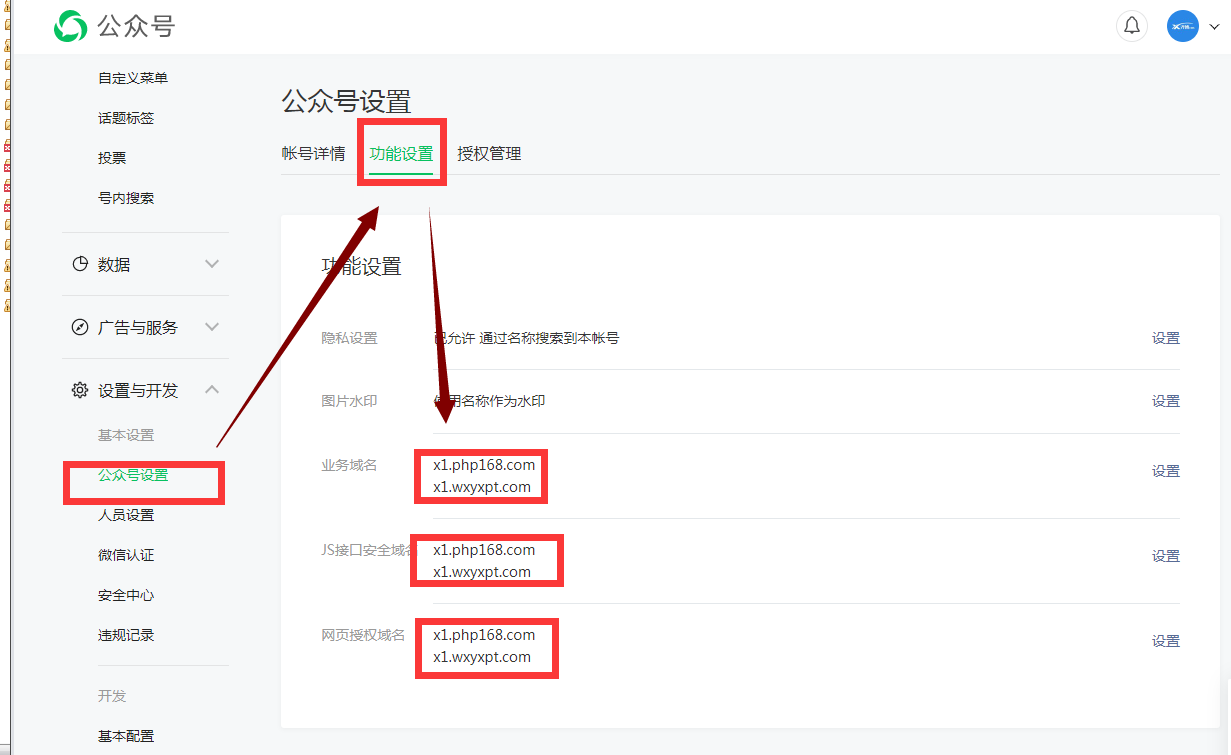Switch to the 授权管理 tab

coord(489,153)
